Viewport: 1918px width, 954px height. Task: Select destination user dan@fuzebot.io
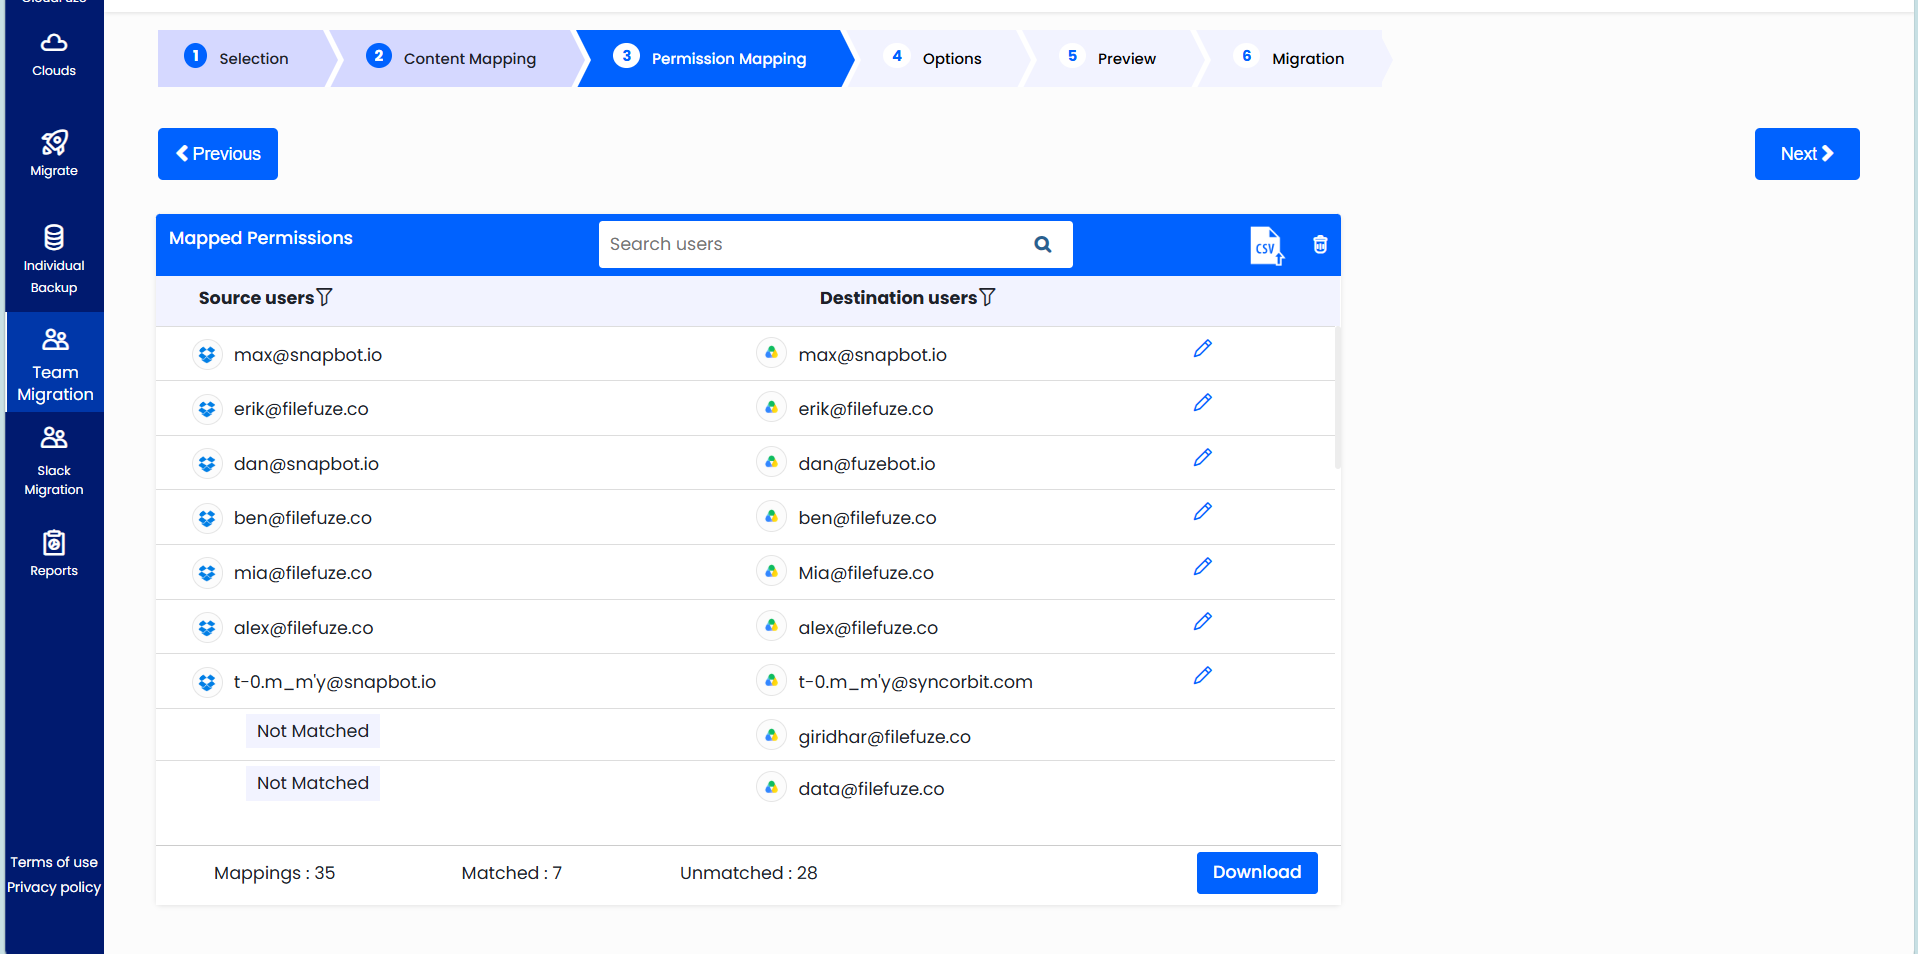click(x=867, y=464)
